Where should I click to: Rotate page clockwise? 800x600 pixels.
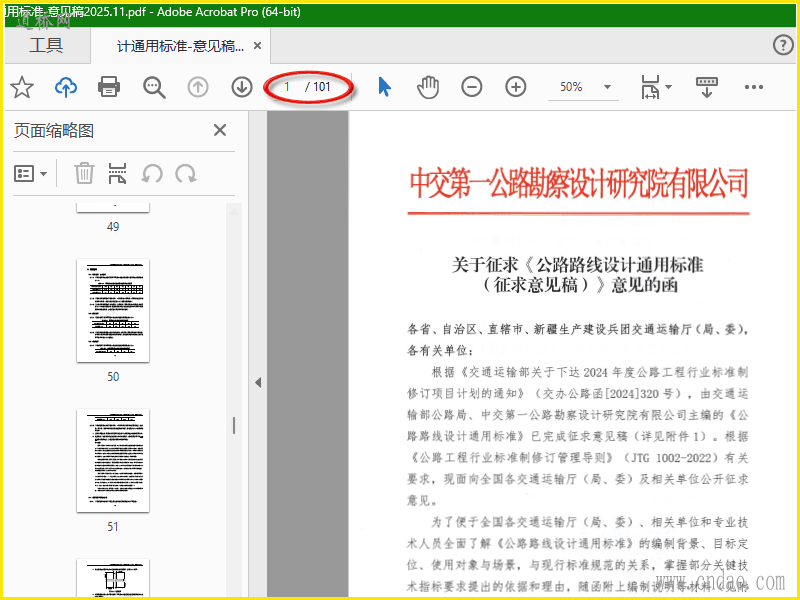[x=186, y=174]
